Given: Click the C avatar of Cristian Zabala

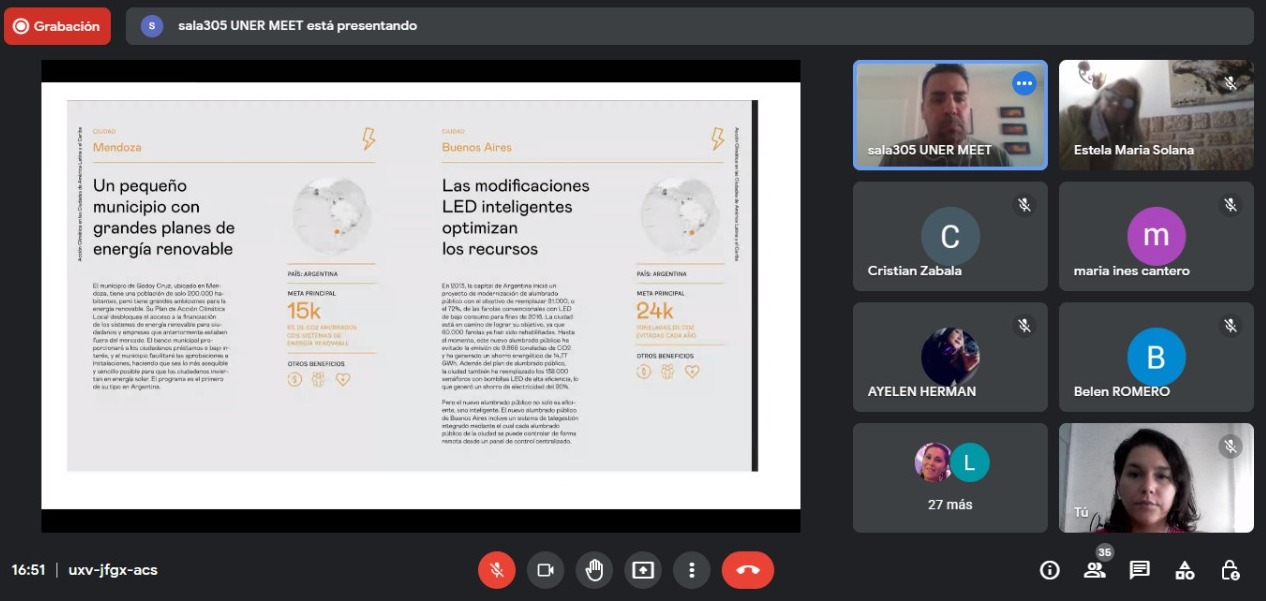Looking at the screenshot, I should [x=950, y=236].
